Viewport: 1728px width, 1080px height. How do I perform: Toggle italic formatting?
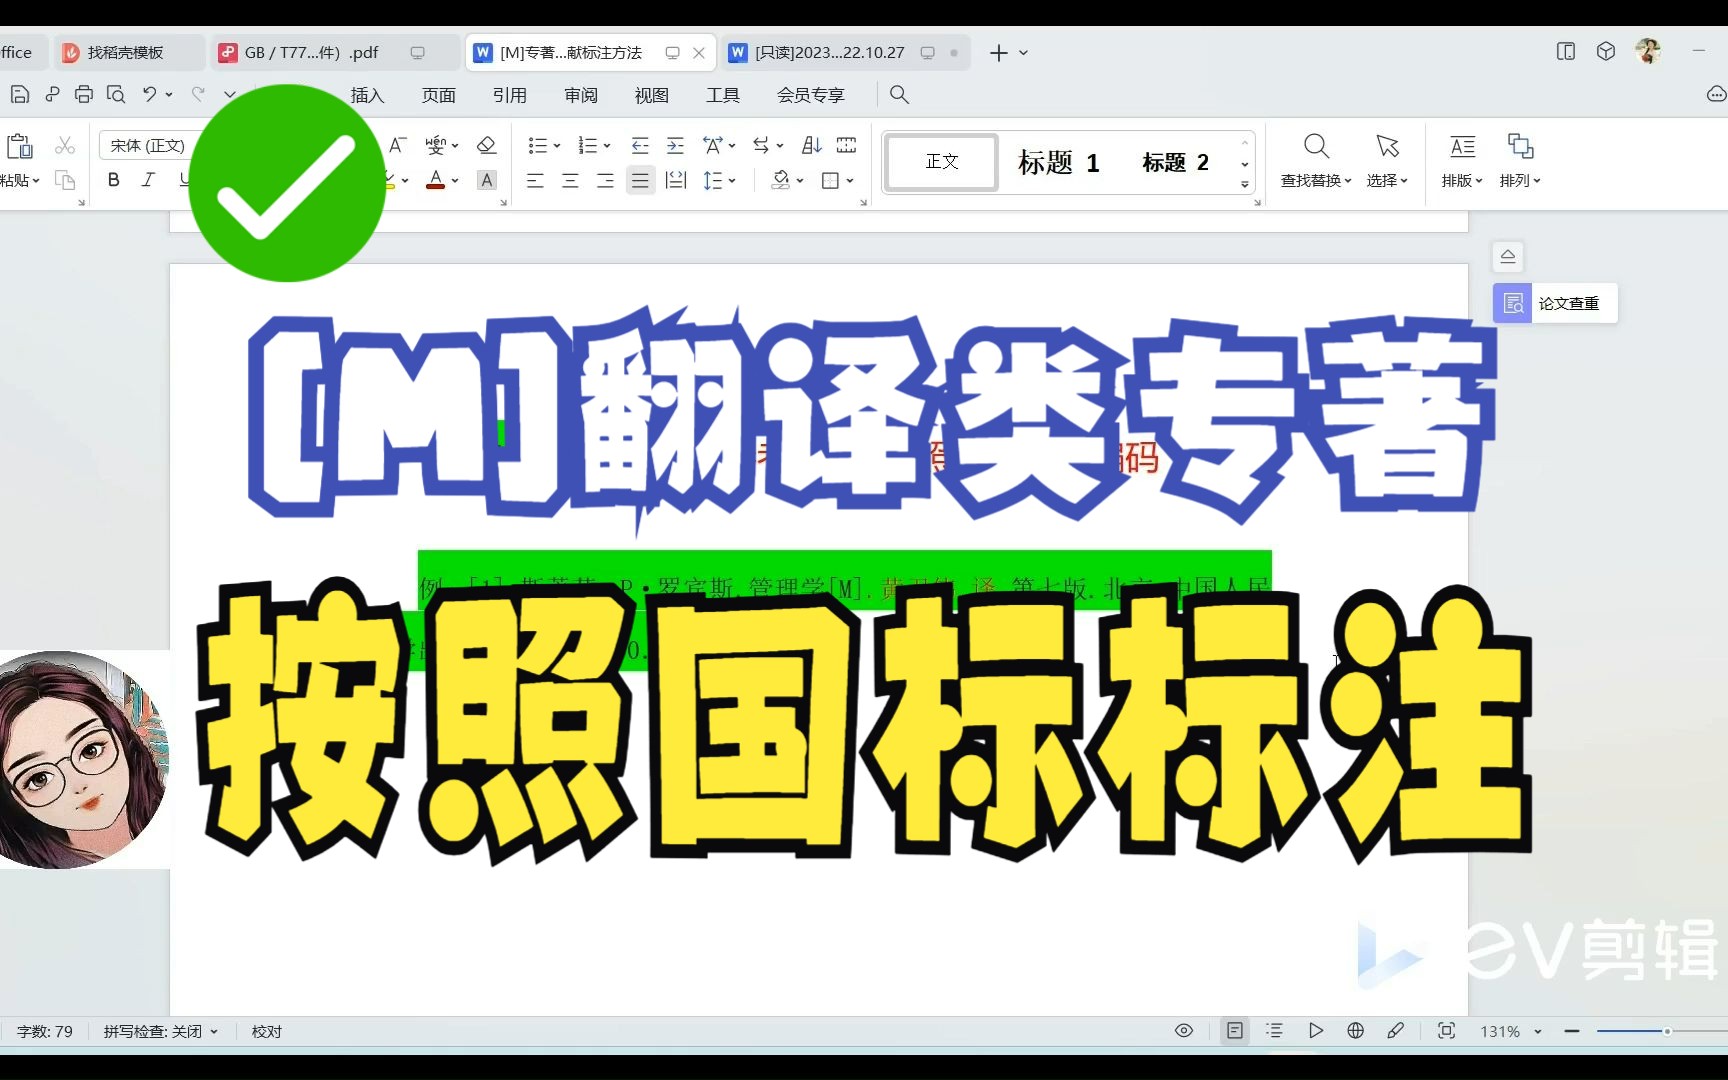[x=148, y=180]
